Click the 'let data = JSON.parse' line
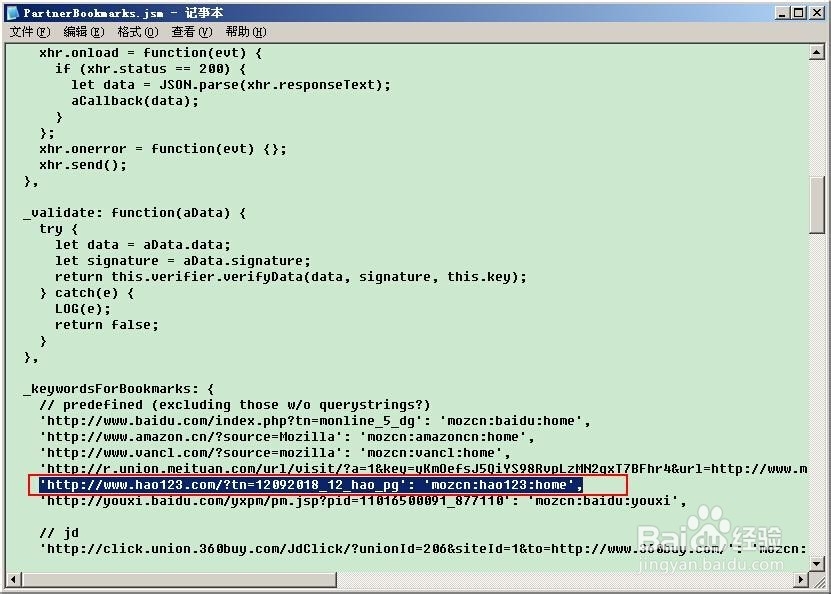The height and width of the screenshot is (594, 831). click(x=231, y=85)
